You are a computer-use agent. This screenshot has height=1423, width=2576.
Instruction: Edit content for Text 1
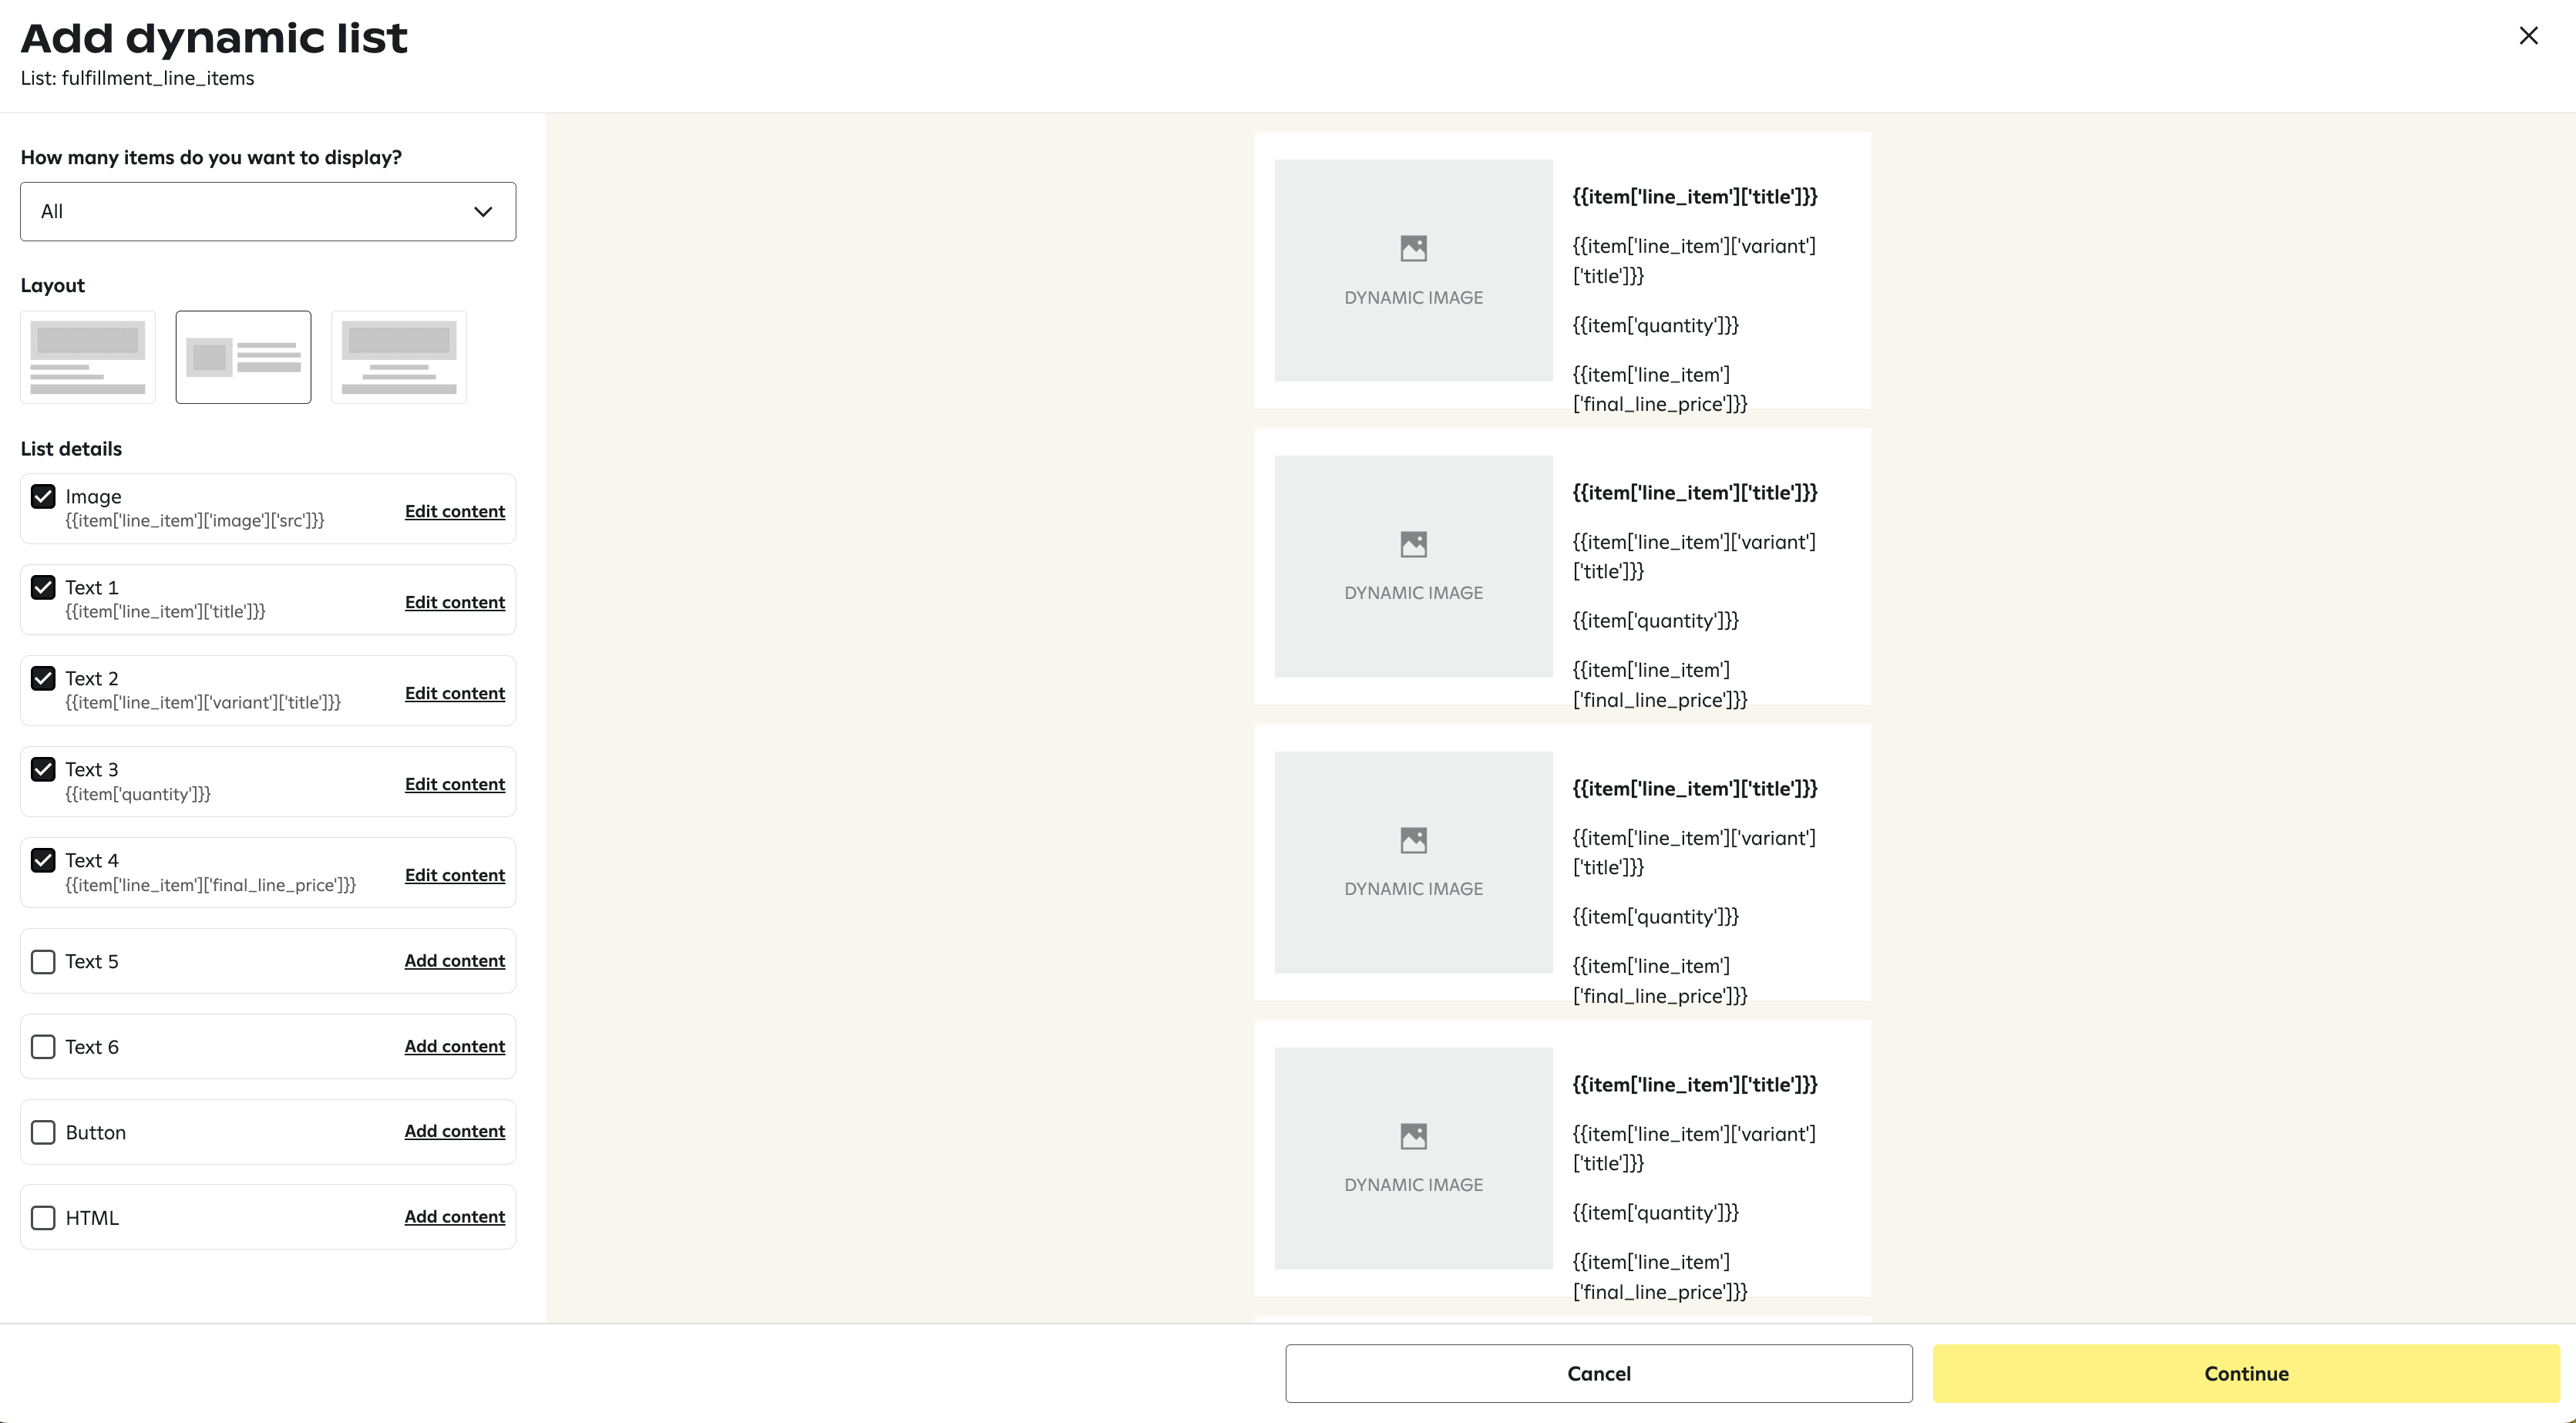point(454,602)
